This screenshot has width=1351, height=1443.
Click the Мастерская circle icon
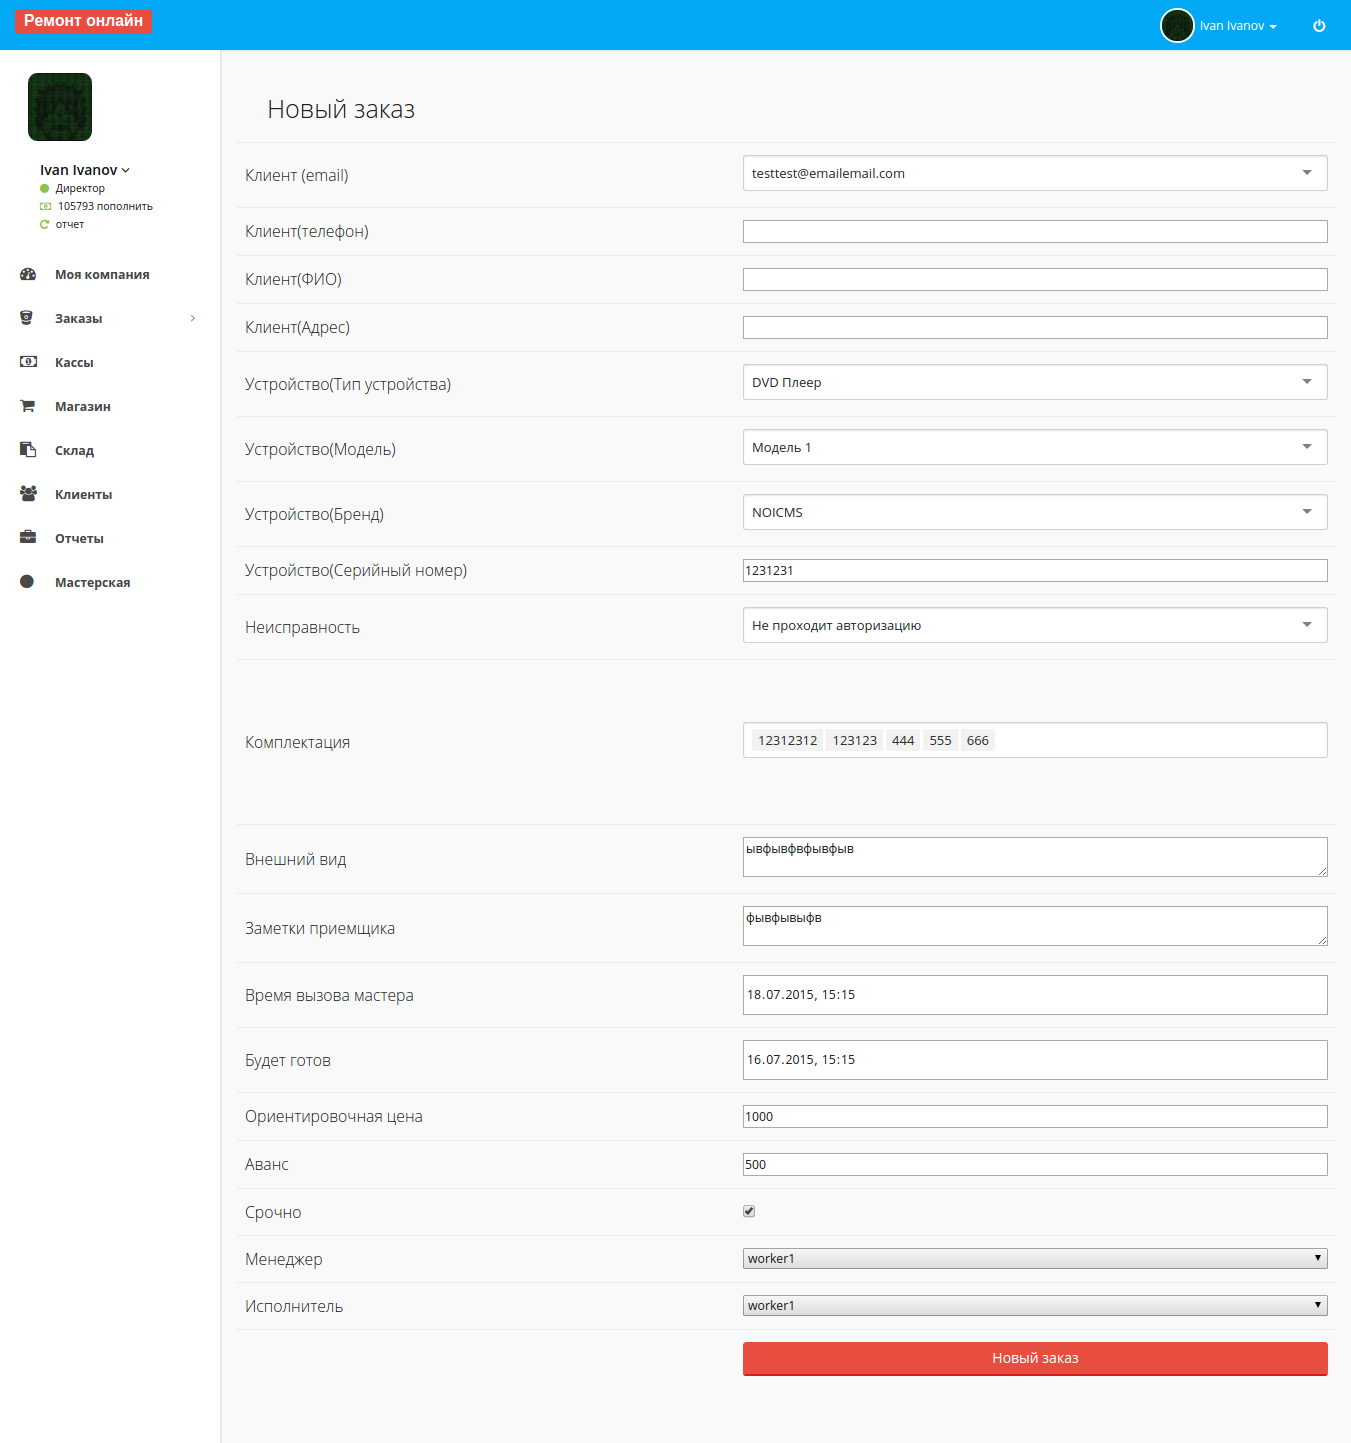pyautogui.click(x=27, y=582)
